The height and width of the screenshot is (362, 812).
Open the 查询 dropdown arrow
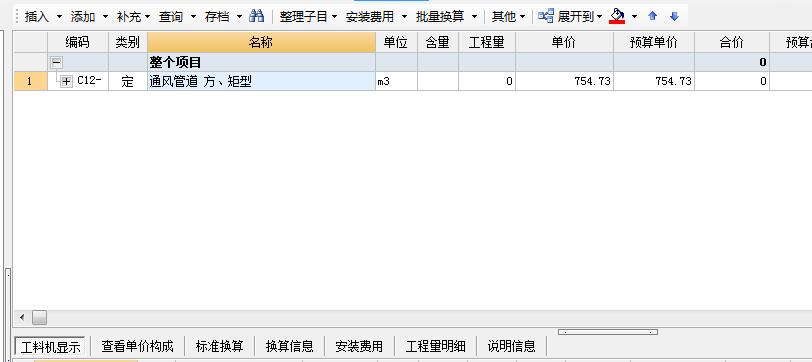coord(193,17)
